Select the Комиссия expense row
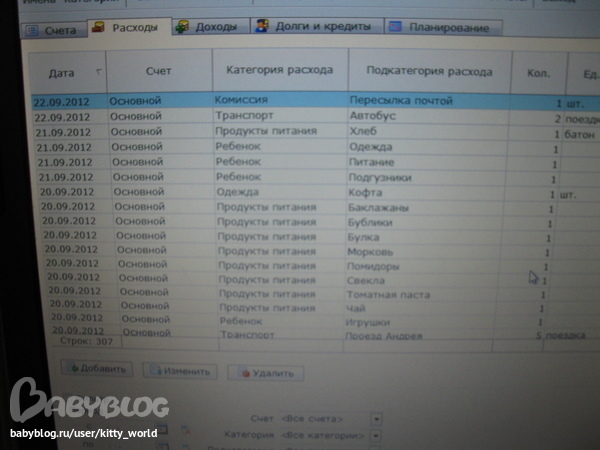 point(300,102)
